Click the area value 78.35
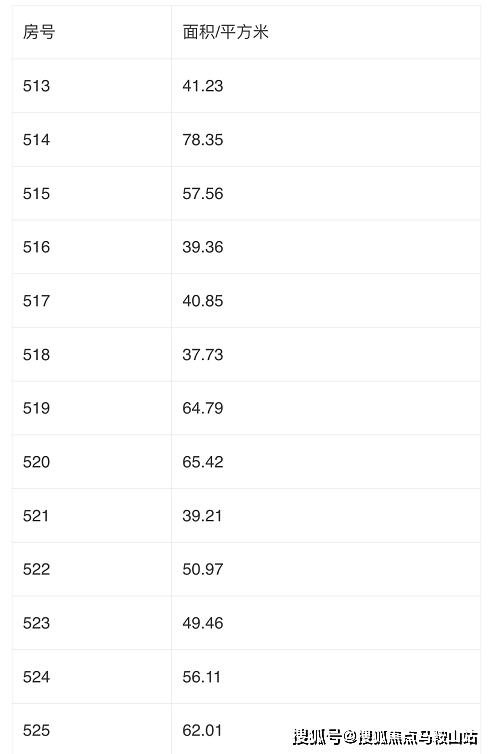The height and width of the screenshot is (754, 492). point(203,140)
